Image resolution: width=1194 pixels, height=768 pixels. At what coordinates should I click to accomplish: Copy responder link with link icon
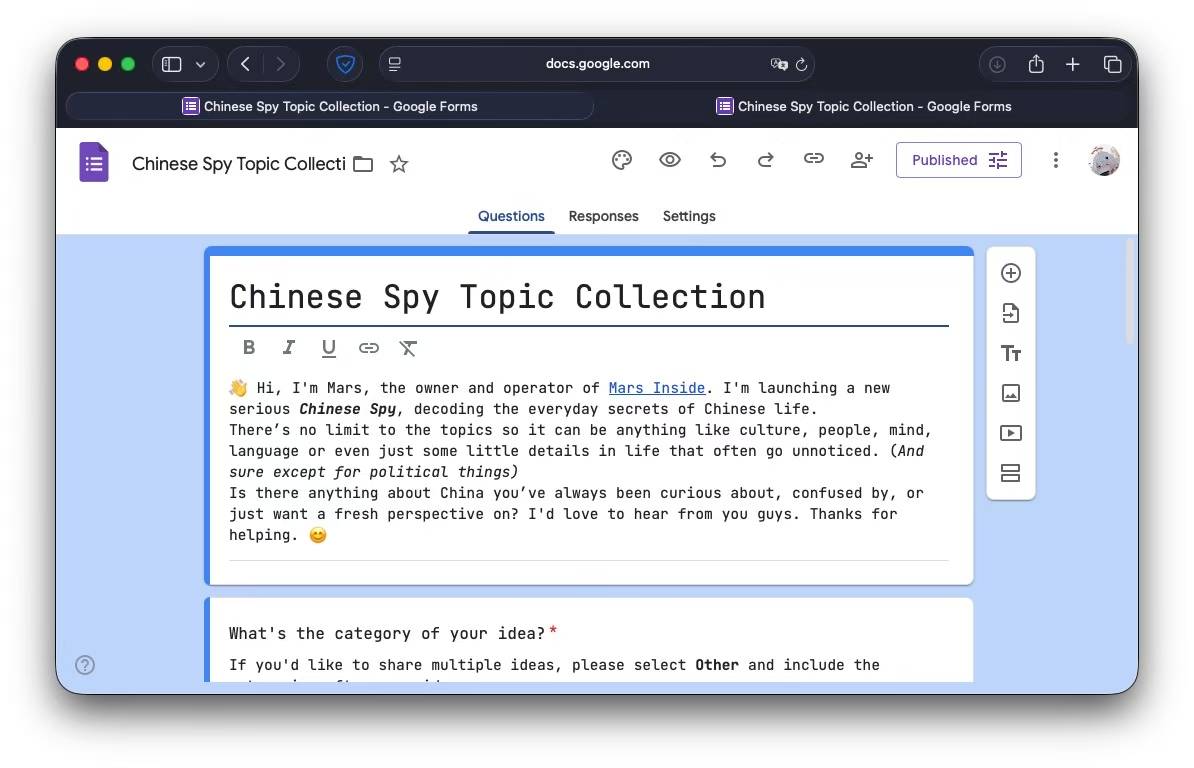tap(814, 160)
